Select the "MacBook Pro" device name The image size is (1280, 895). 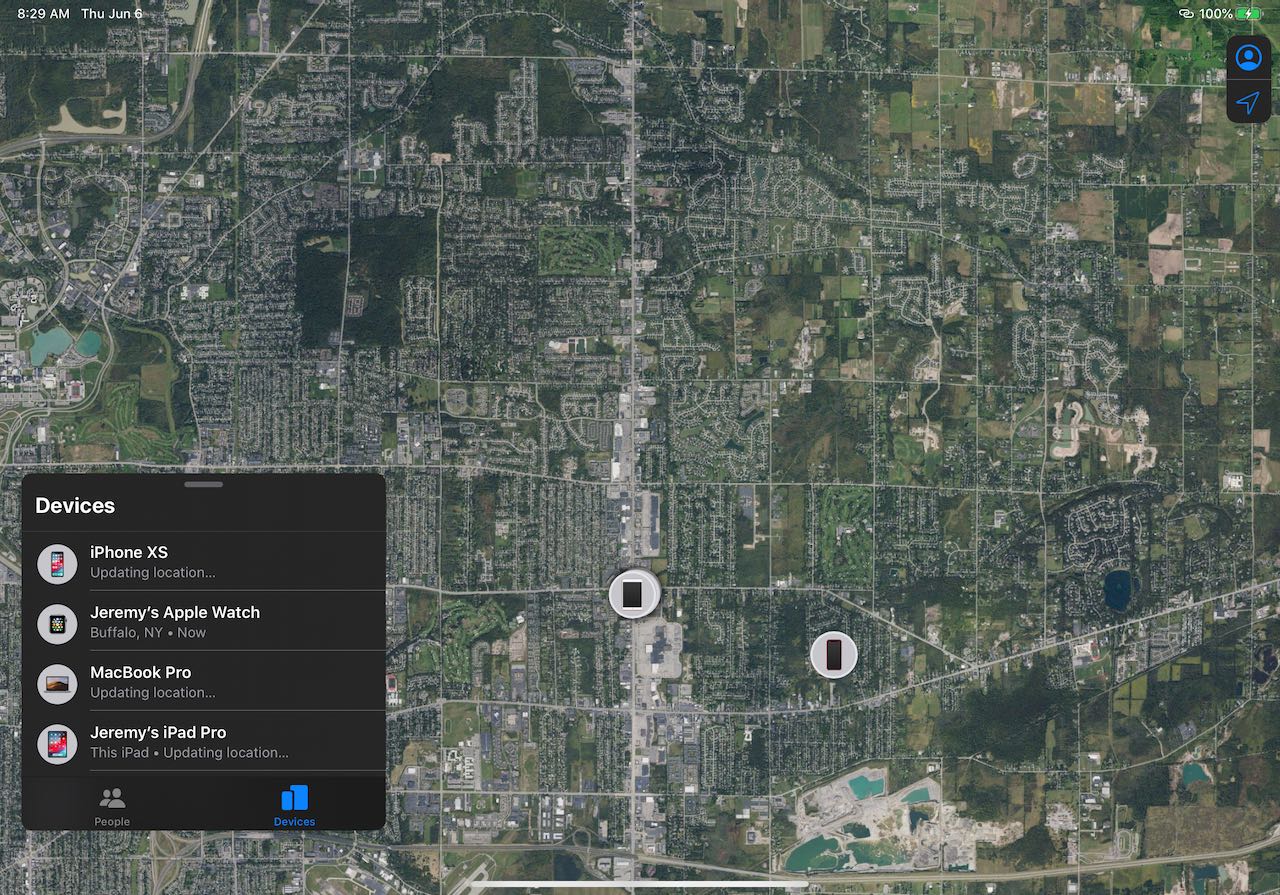(141, 673)
